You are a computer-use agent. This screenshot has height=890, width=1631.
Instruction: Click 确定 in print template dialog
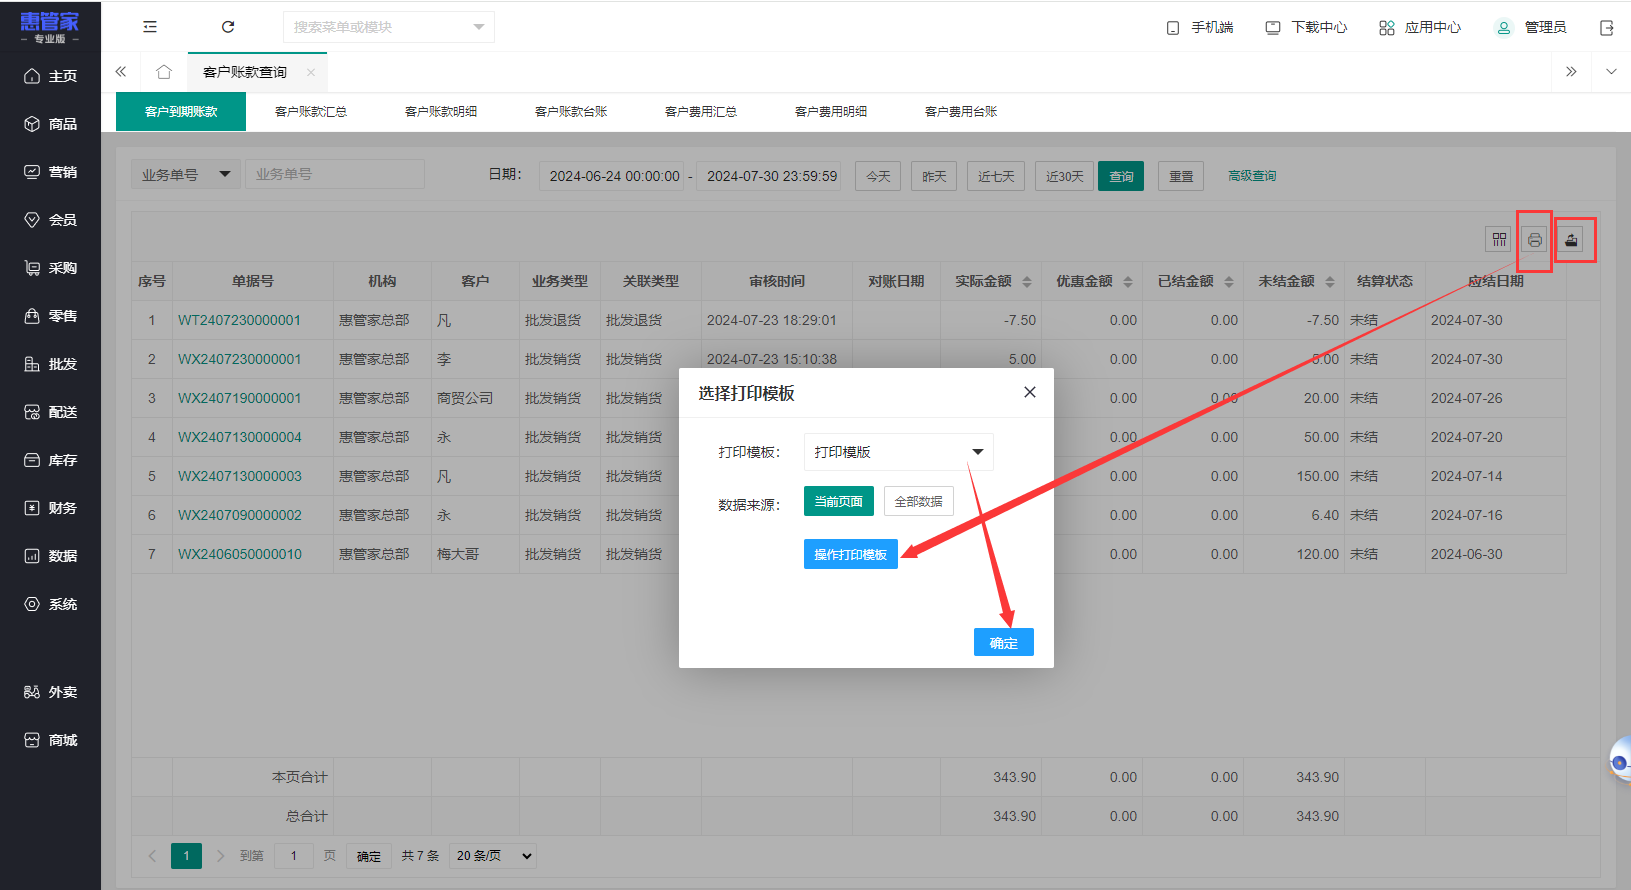click(x=1004, y=642)
